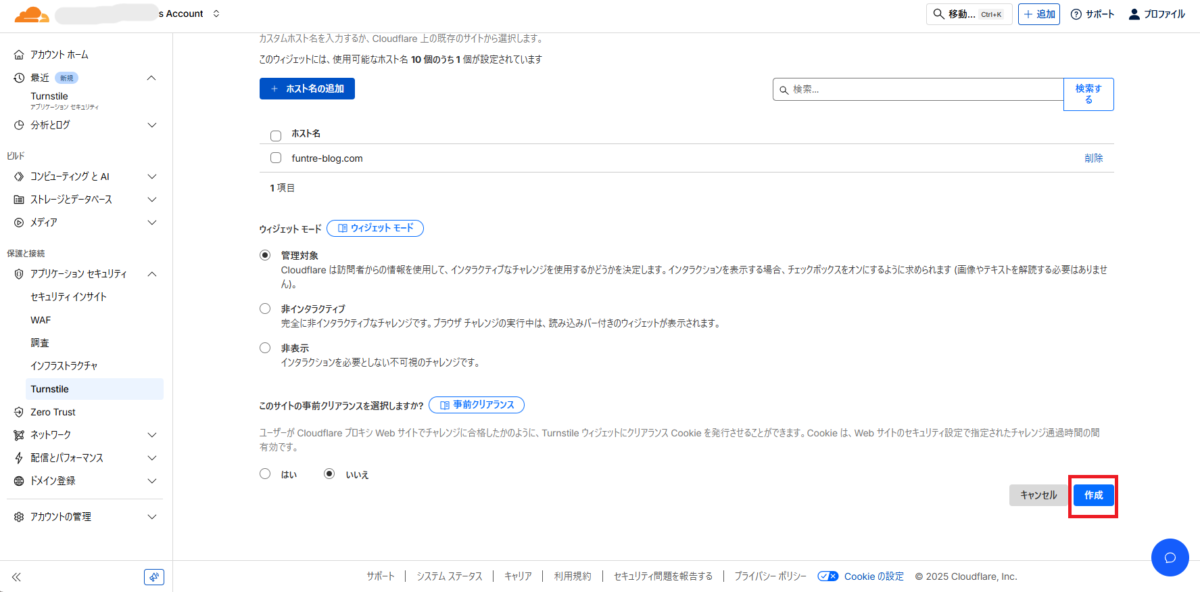Open WAF in the sidebar

[x=41, y=320]
